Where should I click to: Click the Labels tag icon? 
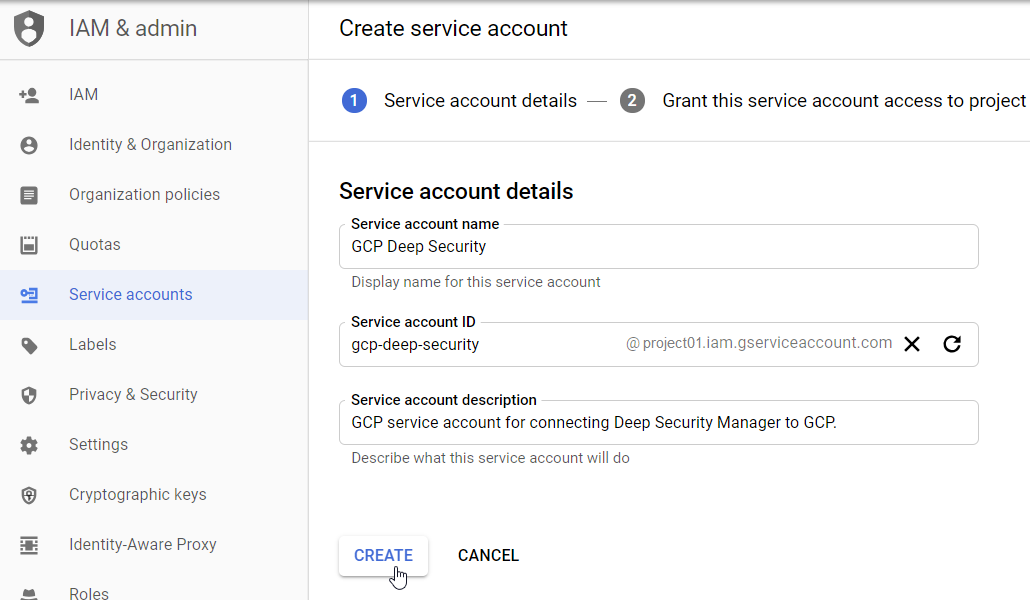[29, 344]
